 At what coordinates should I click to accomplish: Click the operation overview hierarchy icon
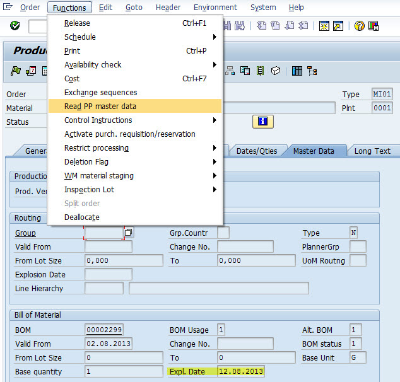tap(230, 71)
